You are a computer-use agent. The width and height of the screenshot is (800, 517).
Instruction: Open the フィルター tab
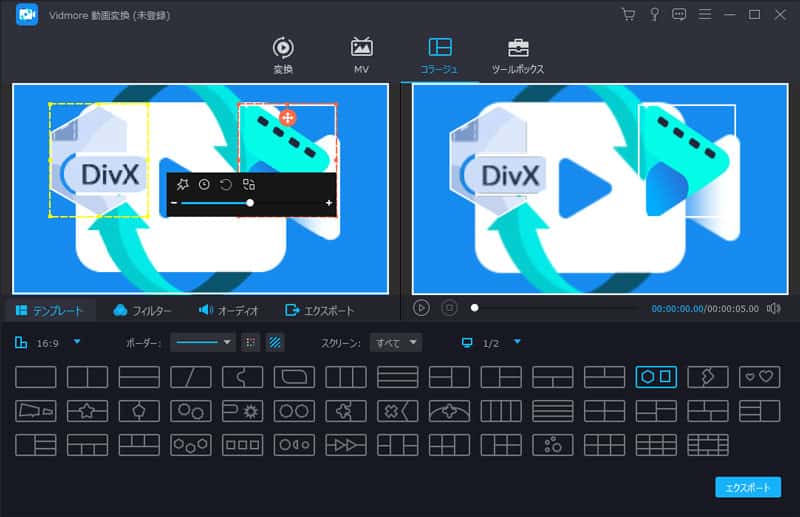143,310
